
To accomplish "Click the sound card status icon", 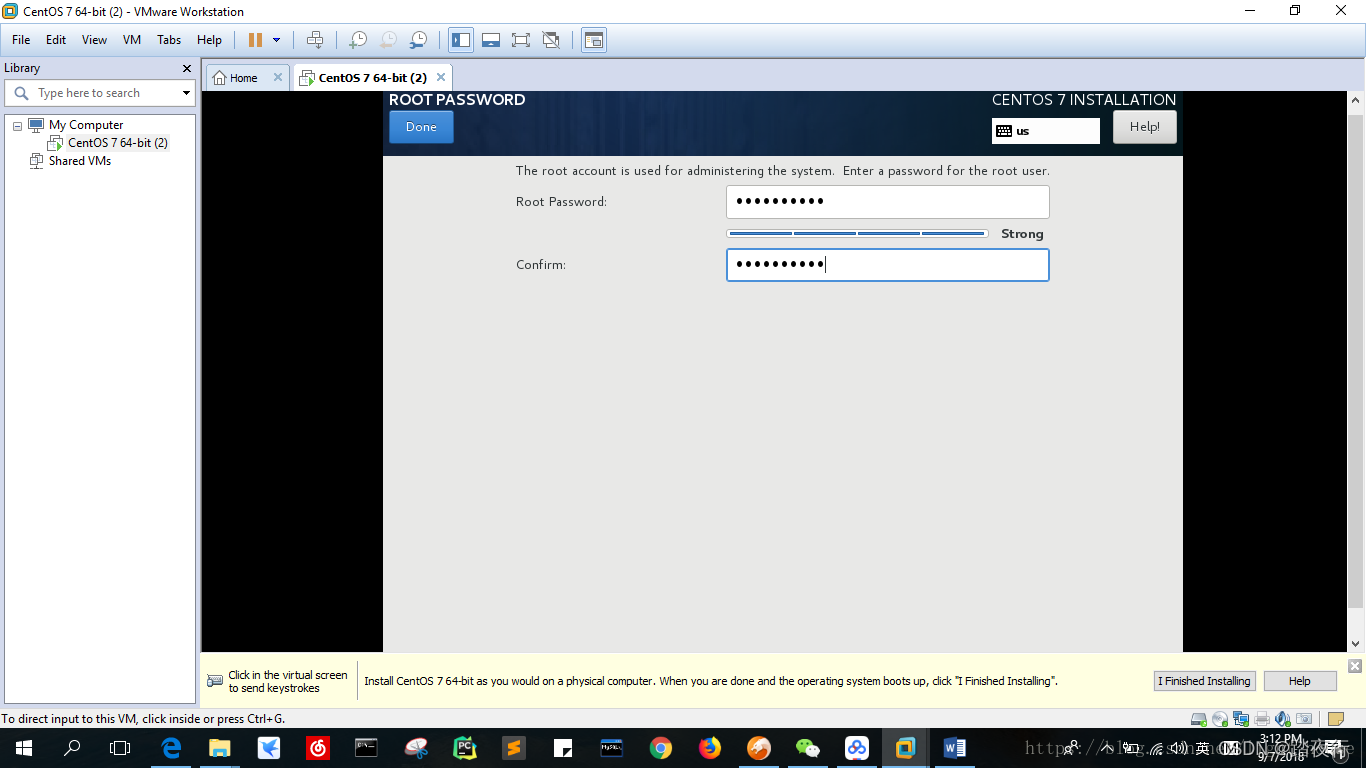I will click(1283, 719).
